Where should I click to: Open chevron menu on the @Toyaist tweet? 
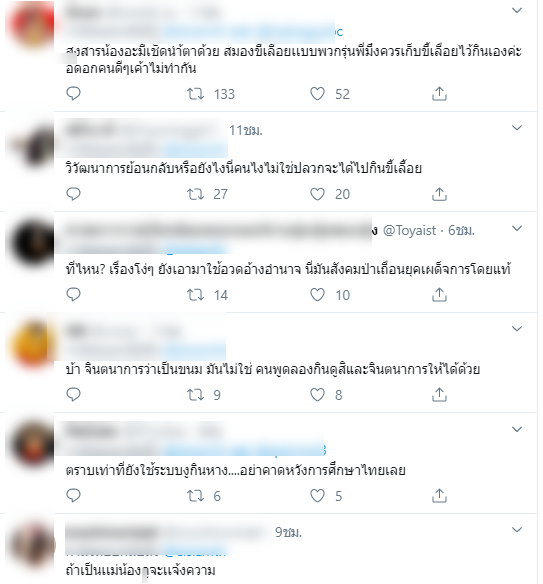point(517,229)
